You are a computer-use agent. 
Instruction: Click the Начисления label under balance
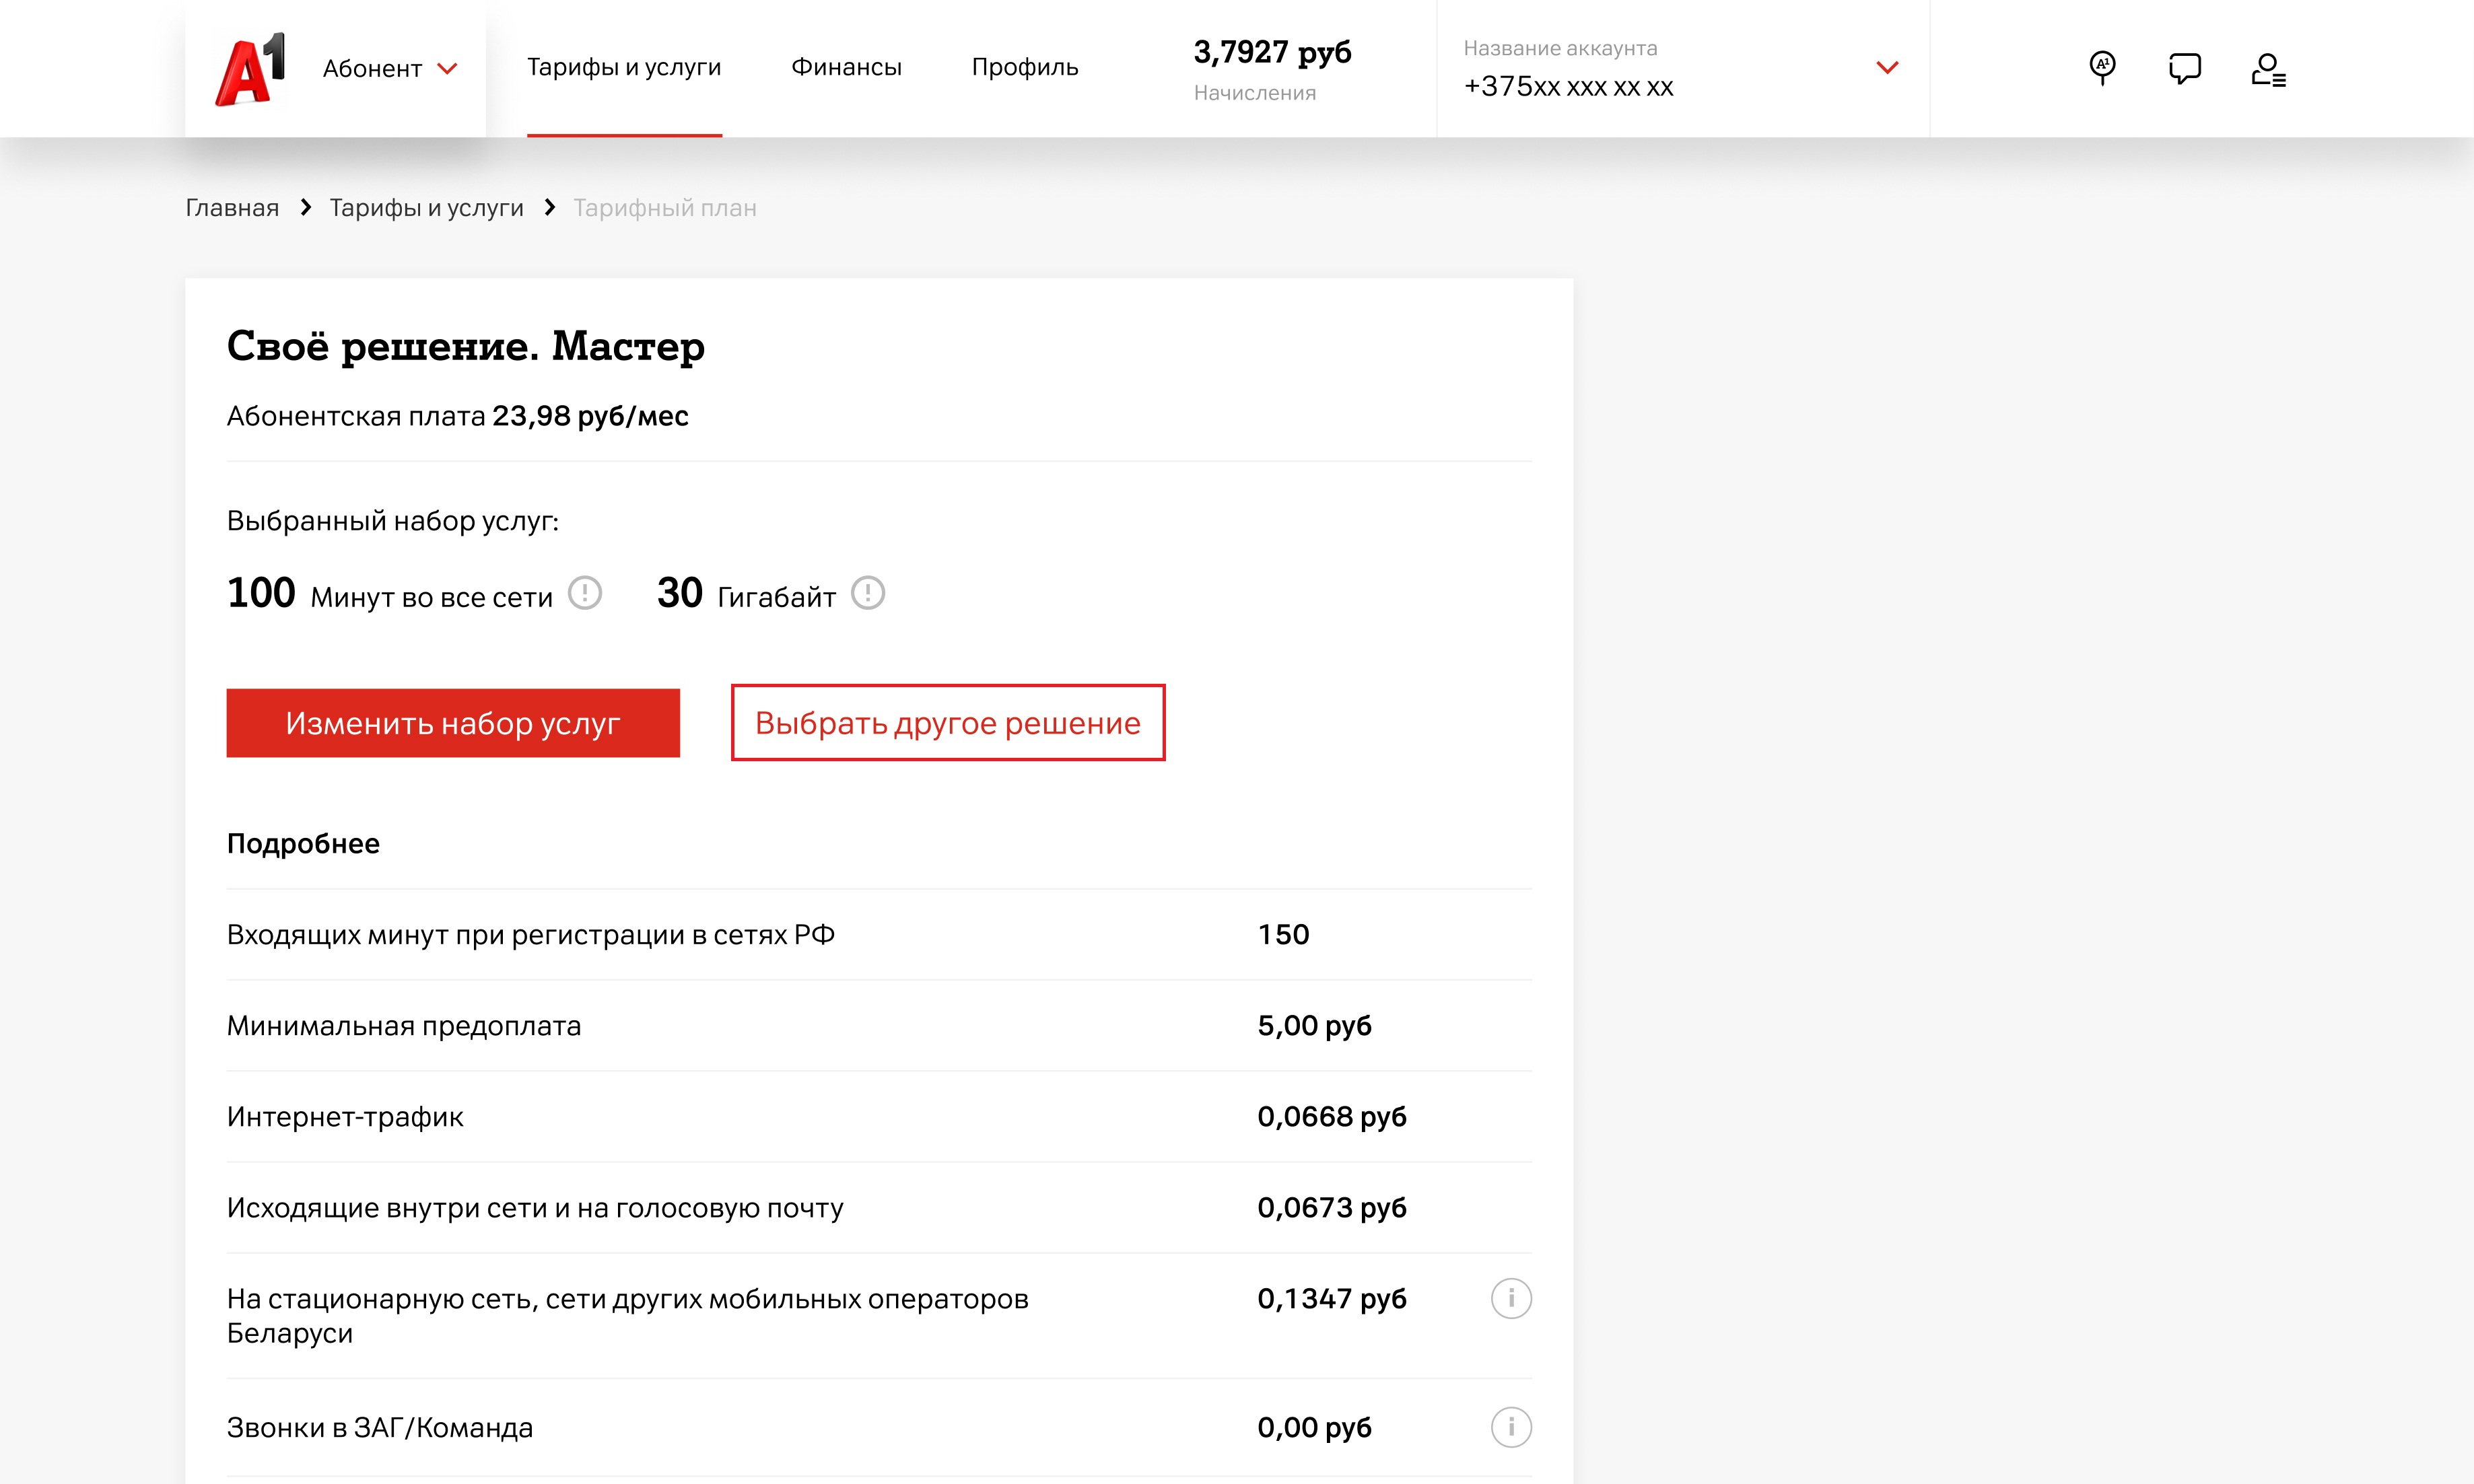click(1254, 93)
